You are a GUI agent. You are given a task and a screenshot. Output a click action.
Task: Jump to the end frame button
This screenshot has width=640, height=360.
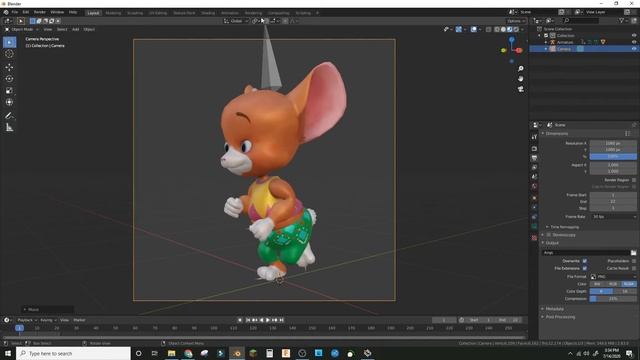(x=281, y=320)
